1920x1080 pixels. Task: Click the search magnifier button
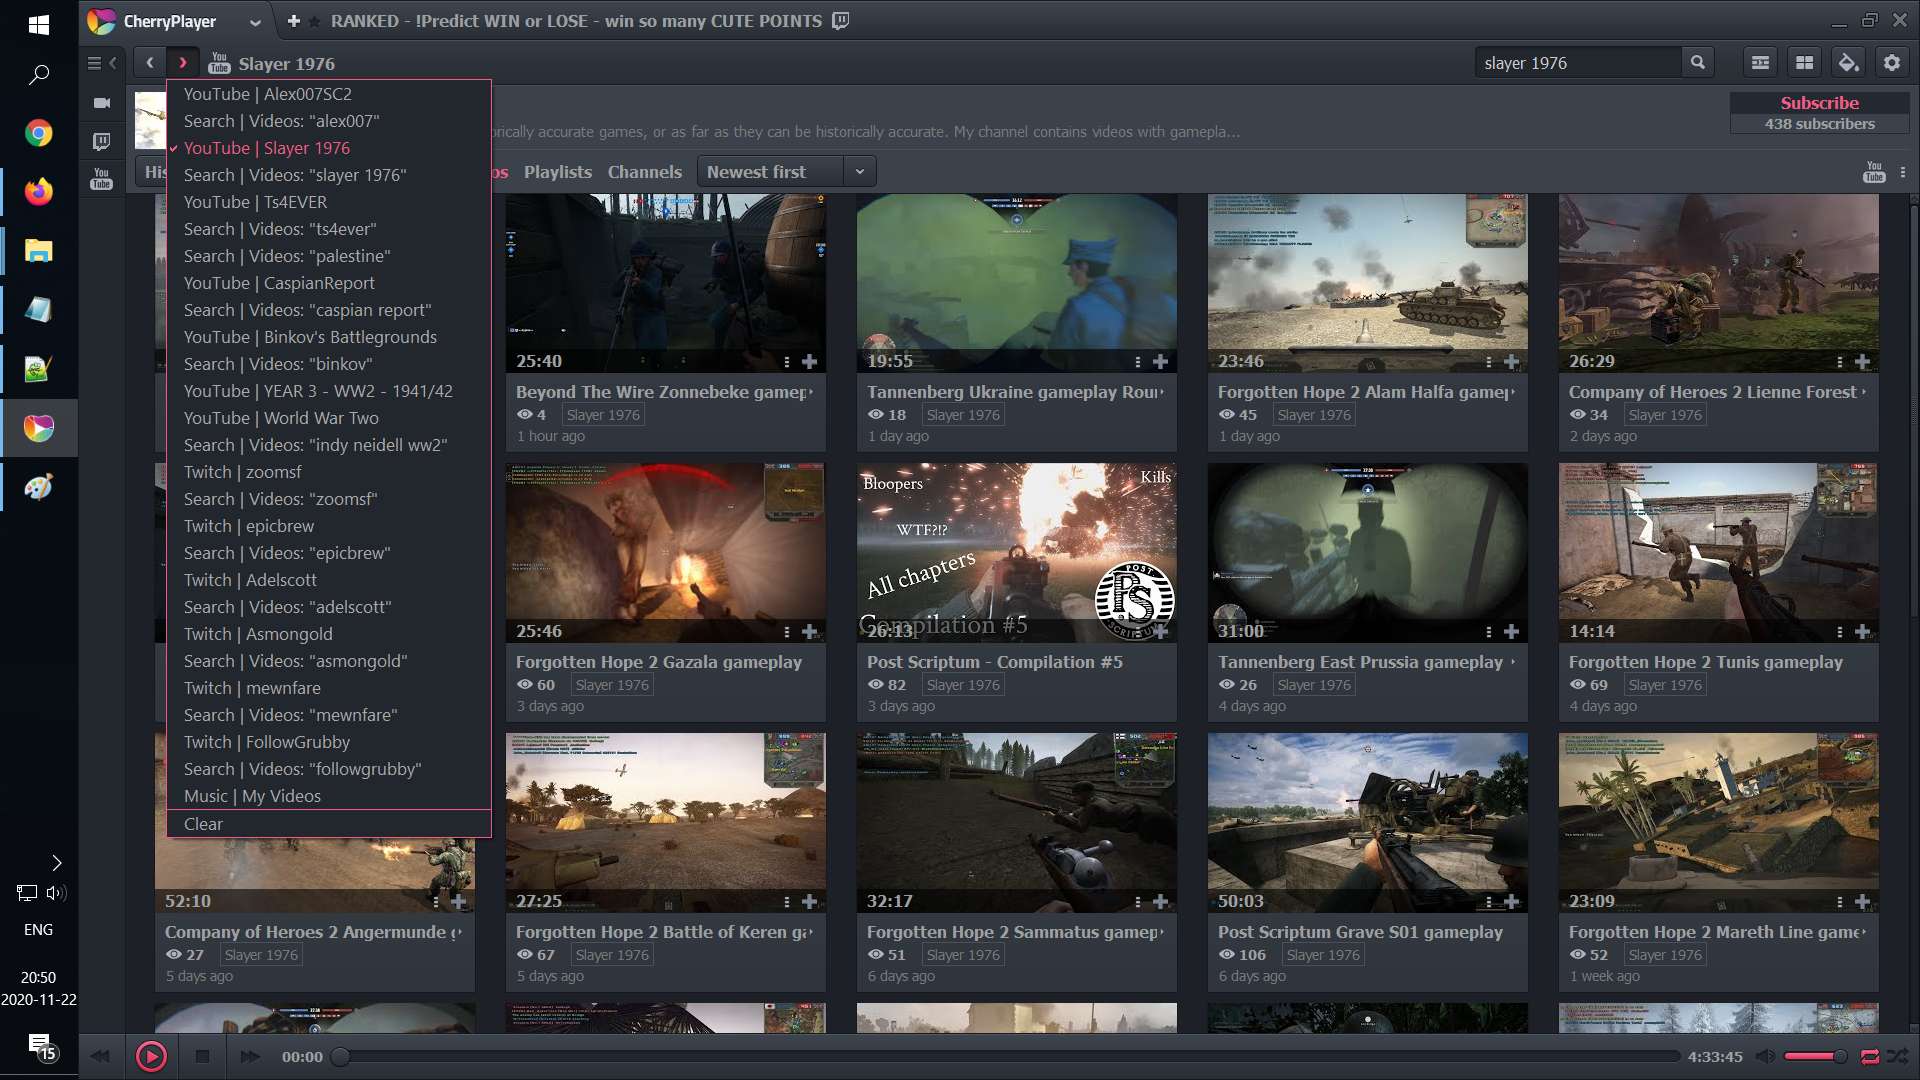1697,63
